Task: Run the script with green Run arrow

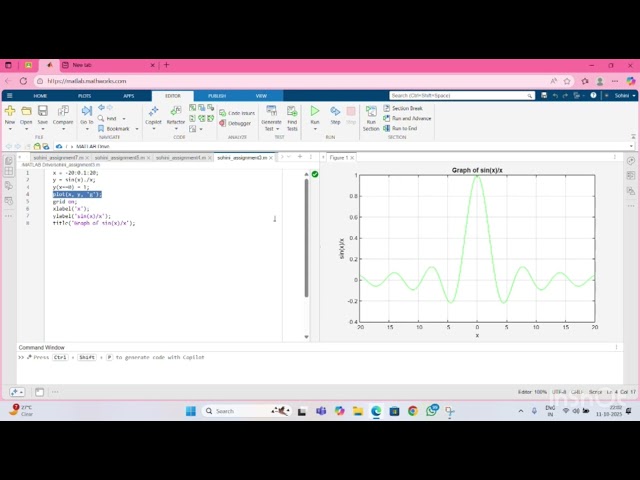Action: 315,111
